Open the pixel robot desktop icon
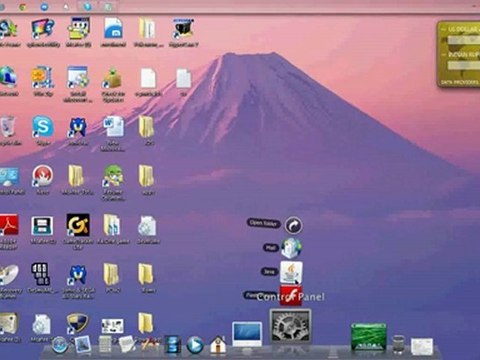Screen dimensions: 480x360 (78, 29)
